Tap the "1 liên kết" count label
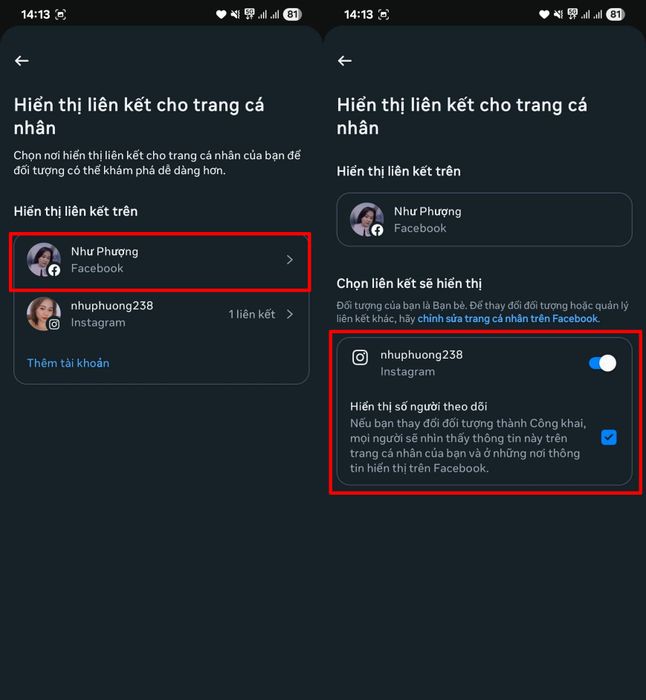This screenshot has height=700, width=646. [251, 314]
